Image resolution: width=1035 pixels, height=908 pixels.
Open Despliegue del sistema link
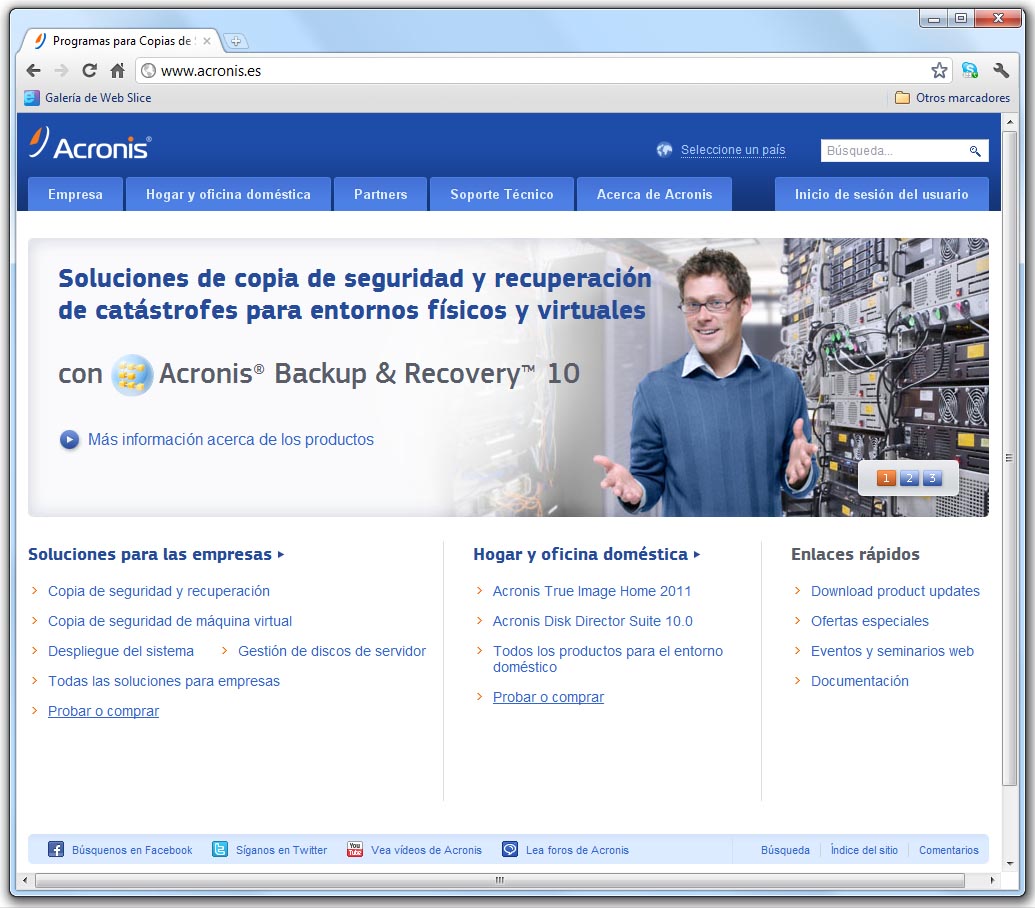[x=121, y=651]
